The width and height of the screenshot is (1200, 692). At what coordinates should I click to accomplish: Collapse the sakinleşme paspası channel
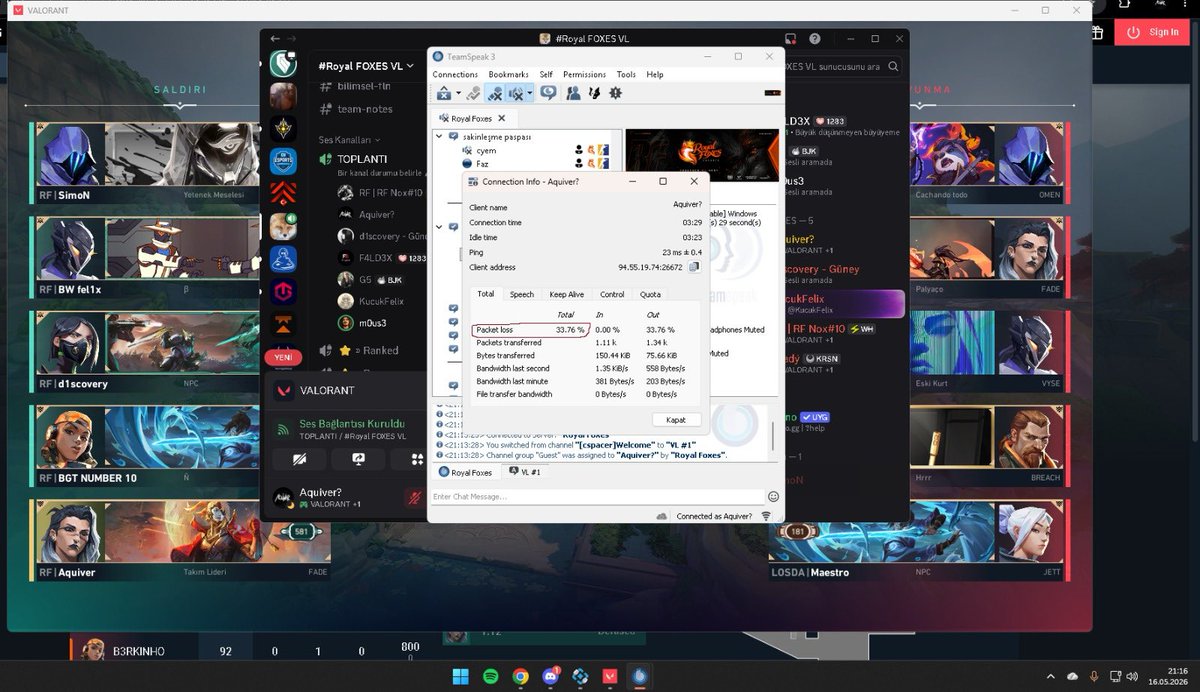[x=438, y=136]
